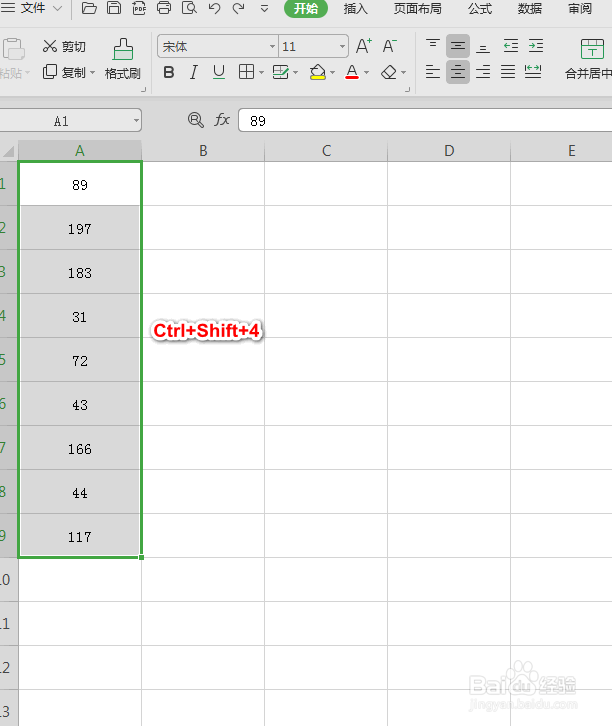Open font settings dialog launcher
612x726 pixels.
tap(407, 89)
